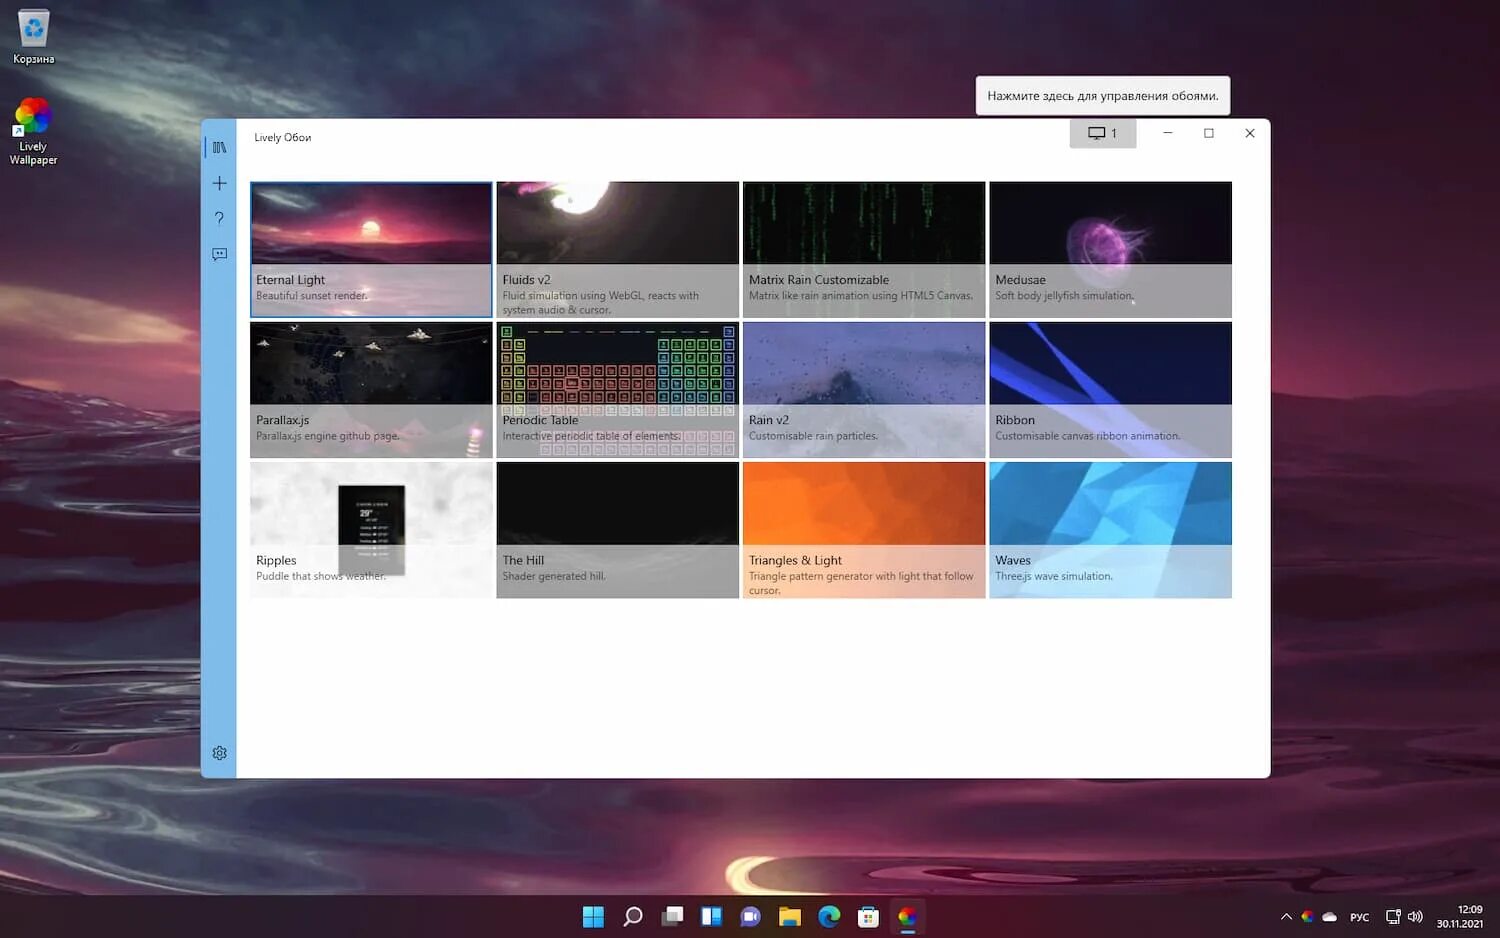Select the Eternal Light wallpaper
This screenshot has width=1500, height=938.
click(371, 249)
